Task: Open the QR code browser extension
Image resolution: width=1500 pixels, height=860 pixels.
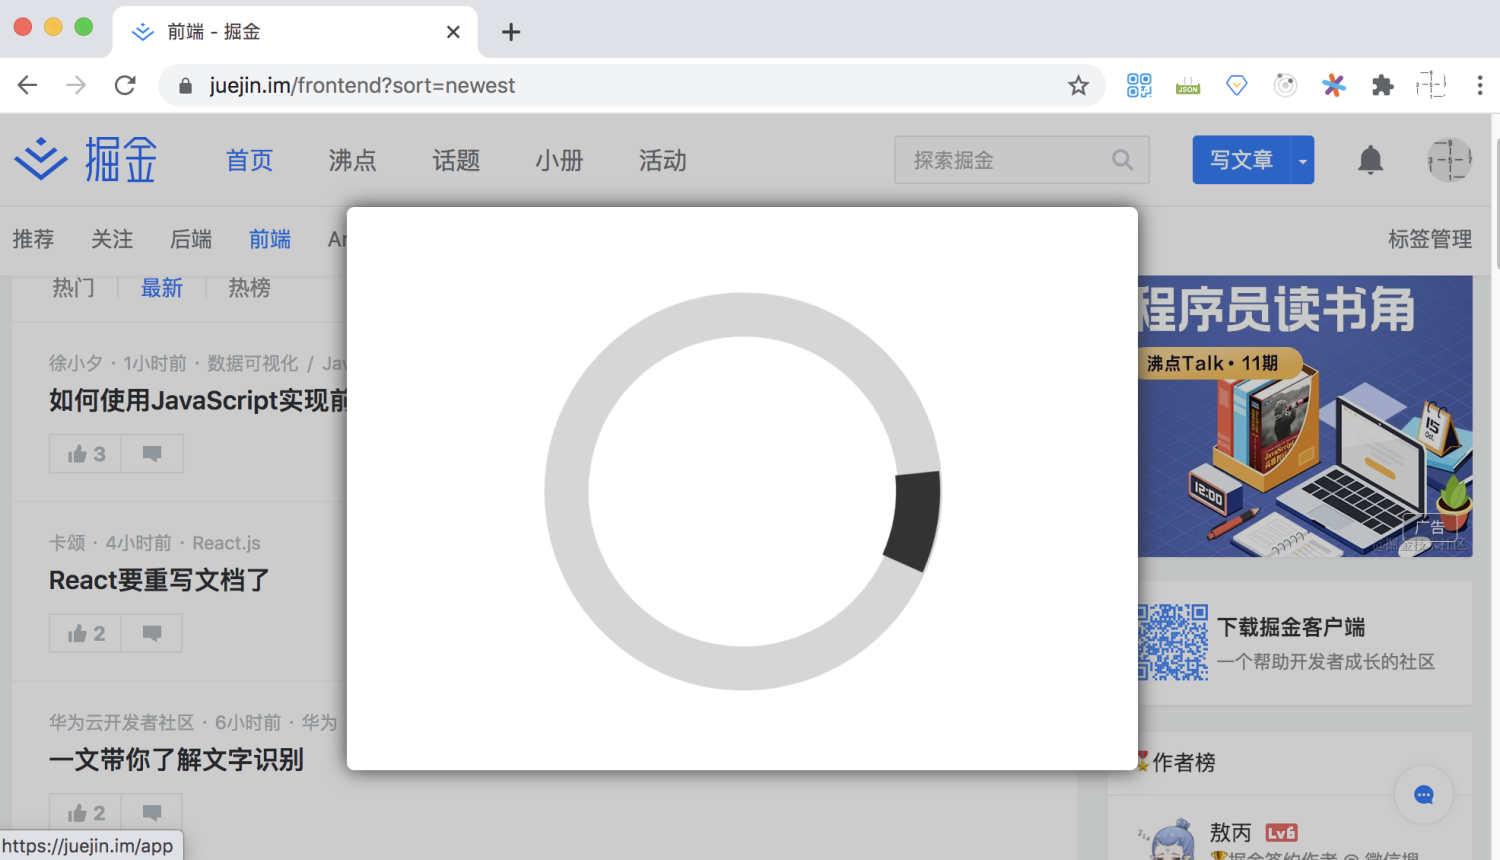Action: click(1138, 86)
